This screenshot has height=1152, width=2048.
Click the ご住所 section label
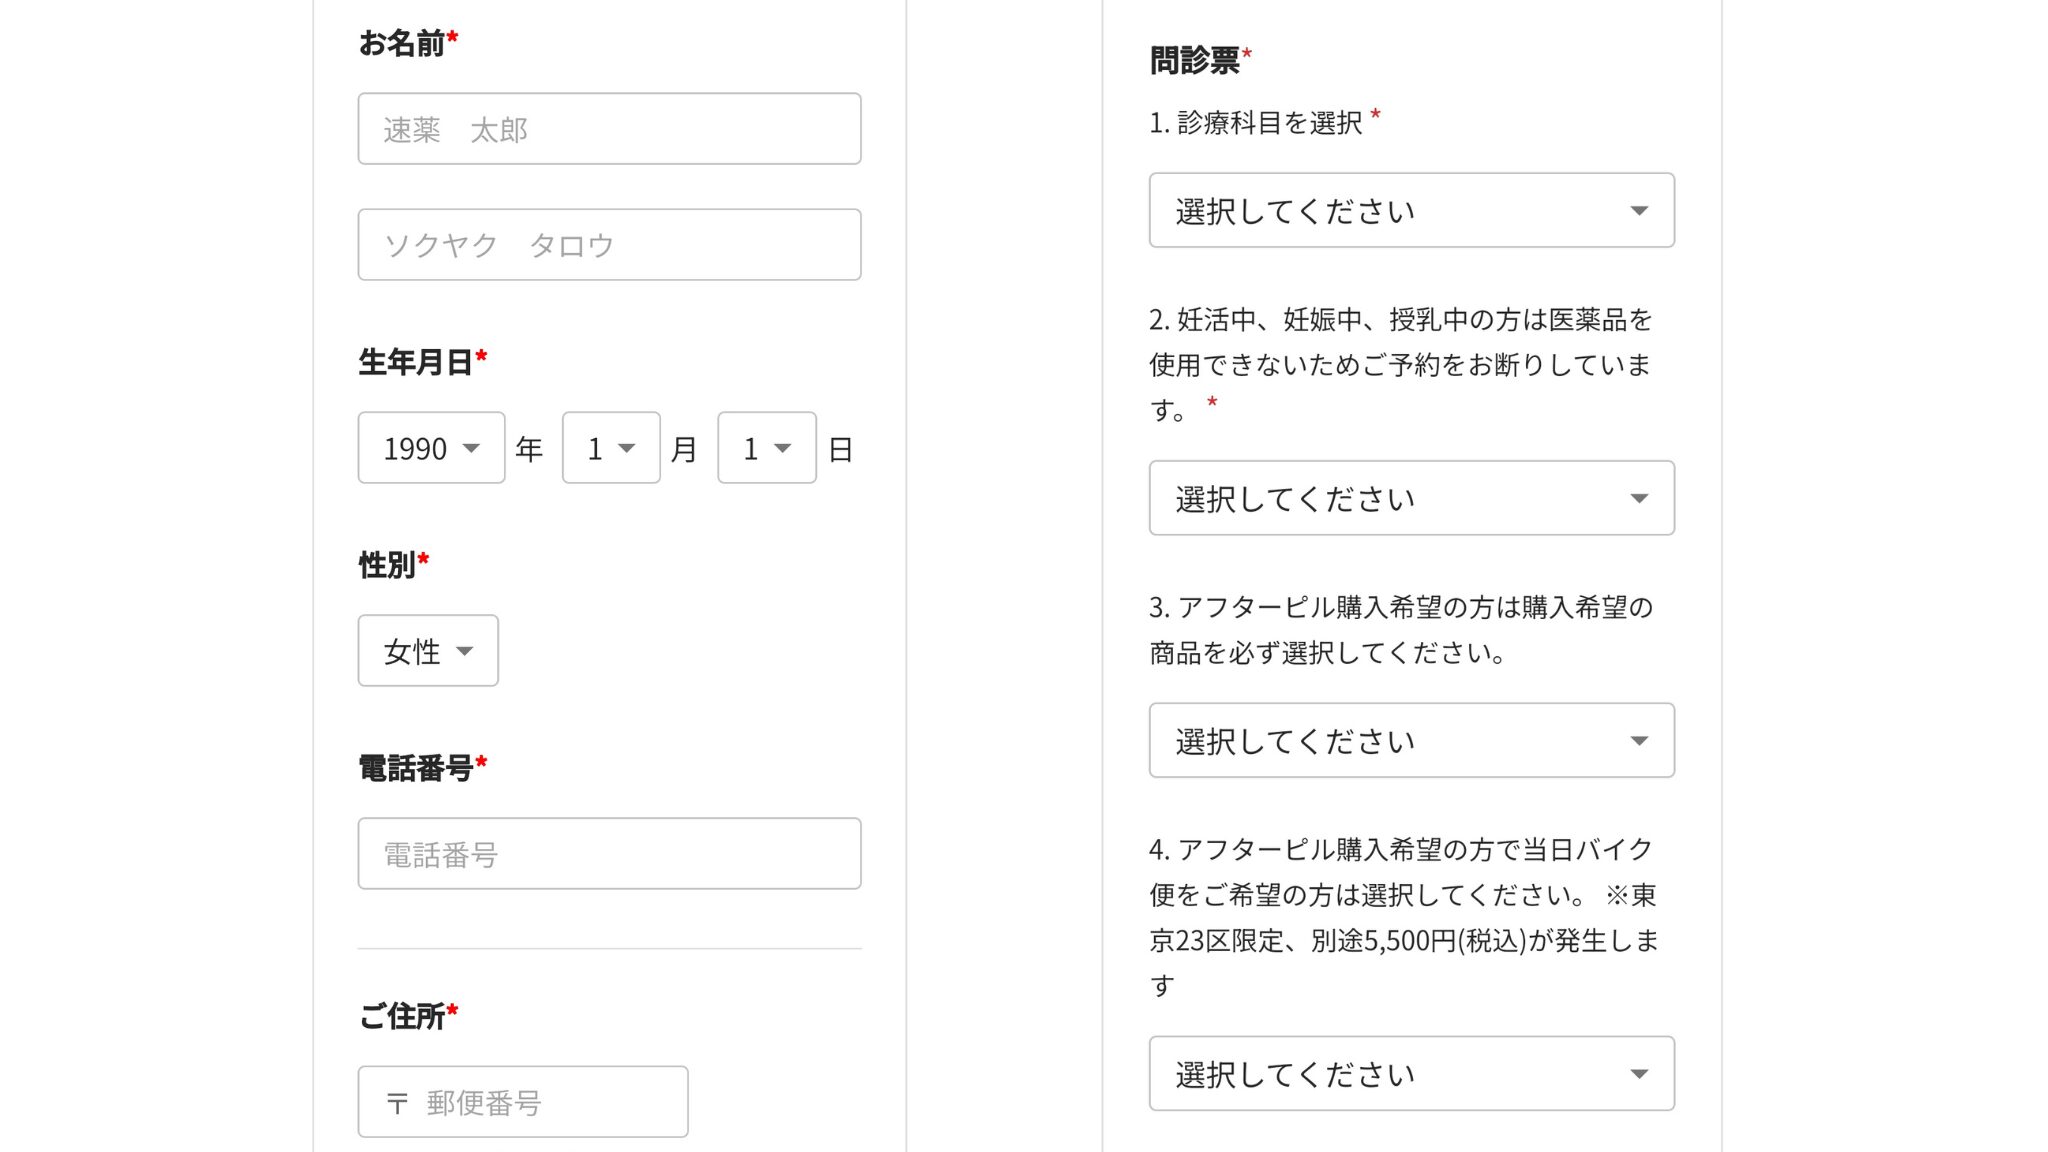pos(402,1016)
